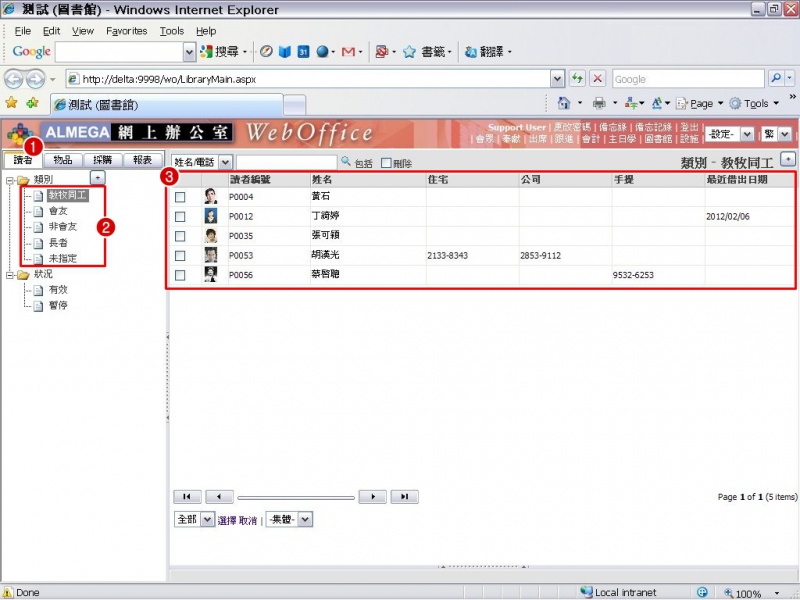This screenshot has height=600, width=800.
Task: Switch to the 報表 tab
Action: tap(142, 160)
